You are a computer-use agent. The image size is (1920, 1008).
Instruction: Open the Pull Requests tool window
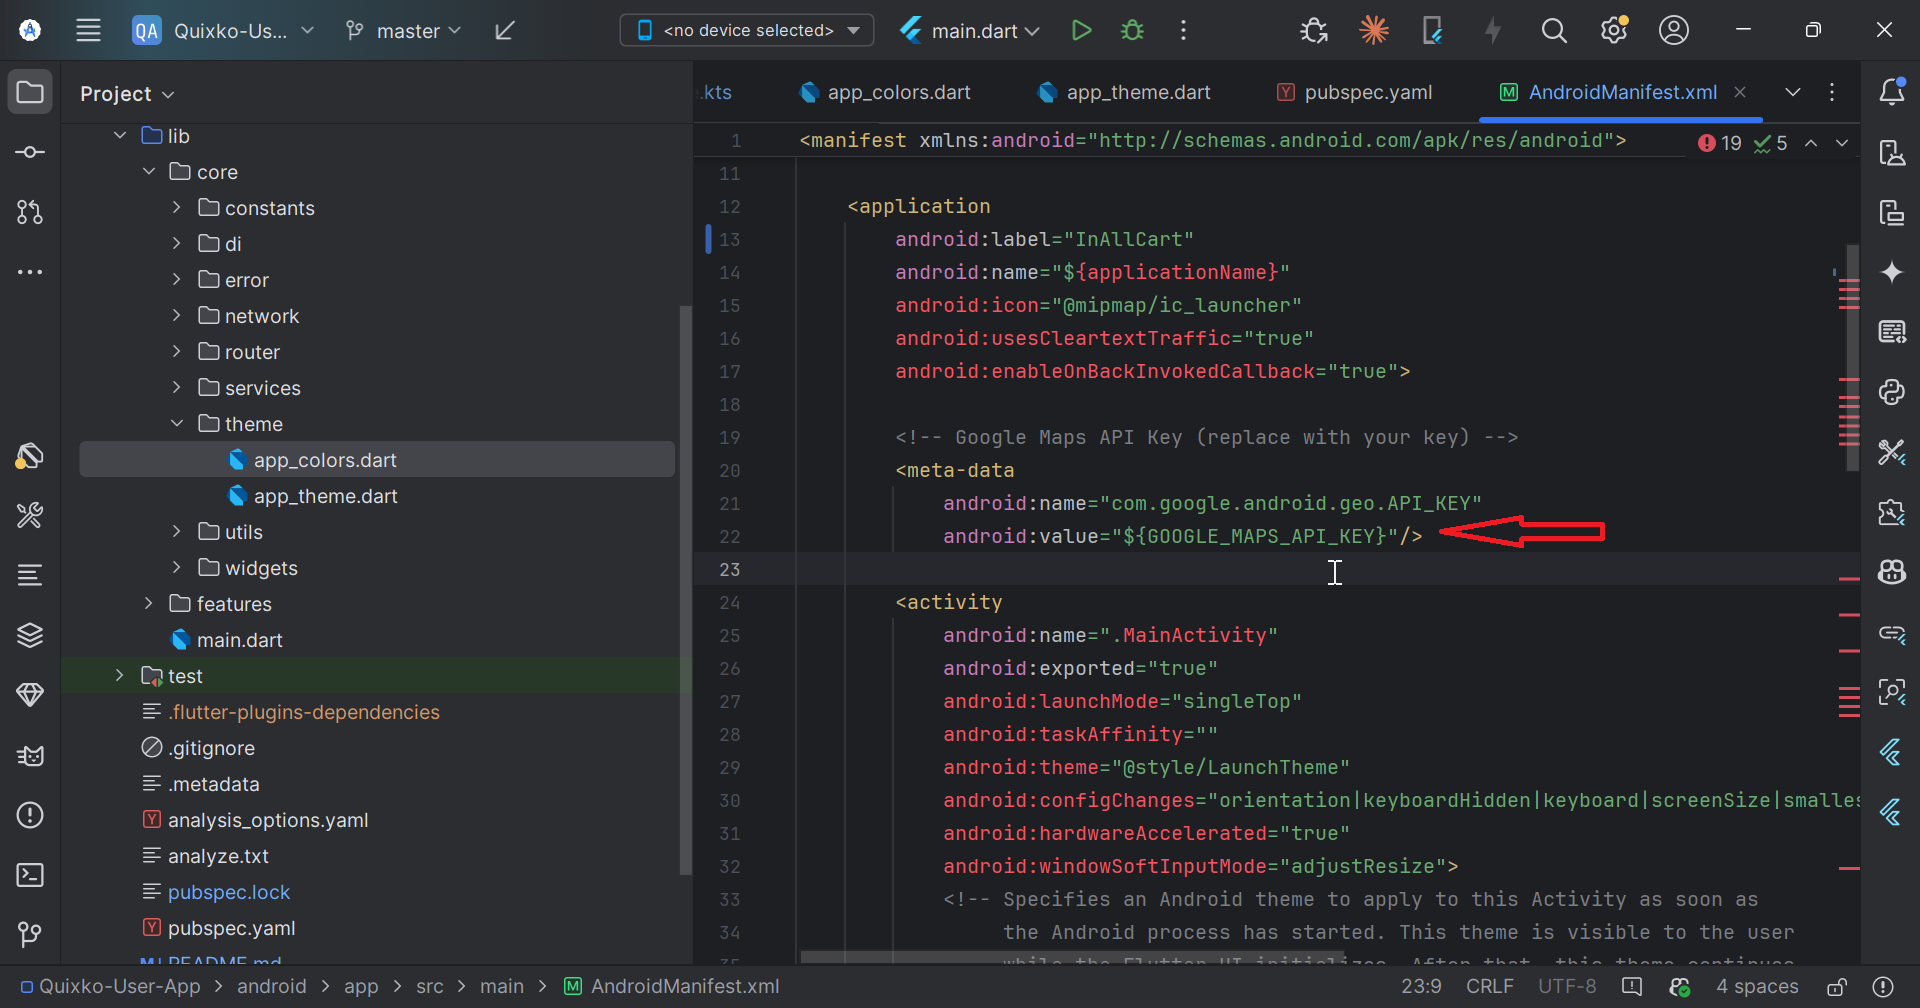point(30,212)
